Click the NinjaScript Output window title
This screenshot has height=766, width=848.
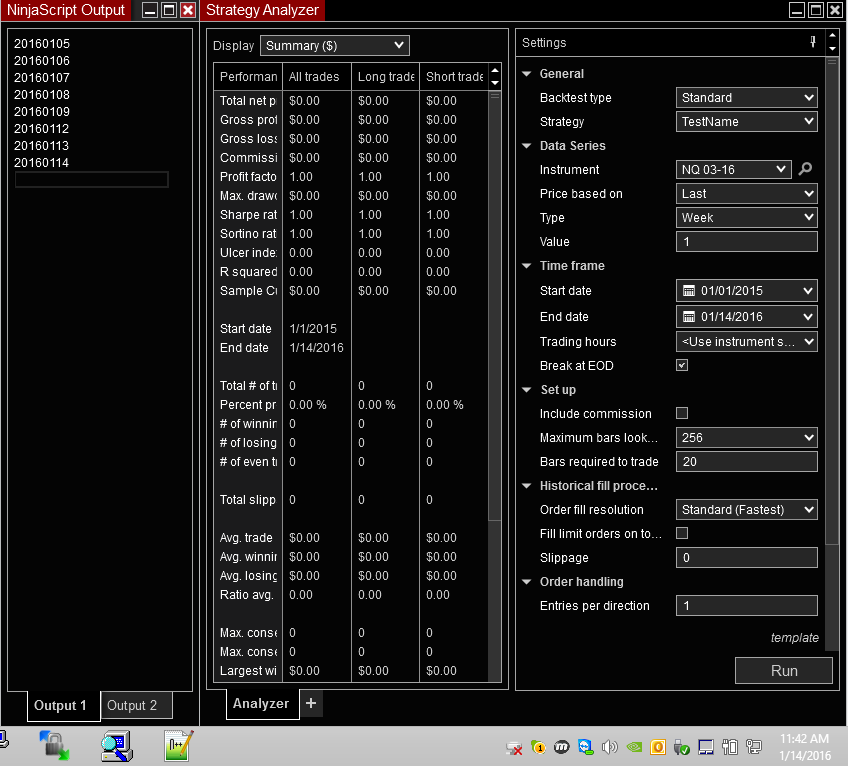tap(65, 10)
